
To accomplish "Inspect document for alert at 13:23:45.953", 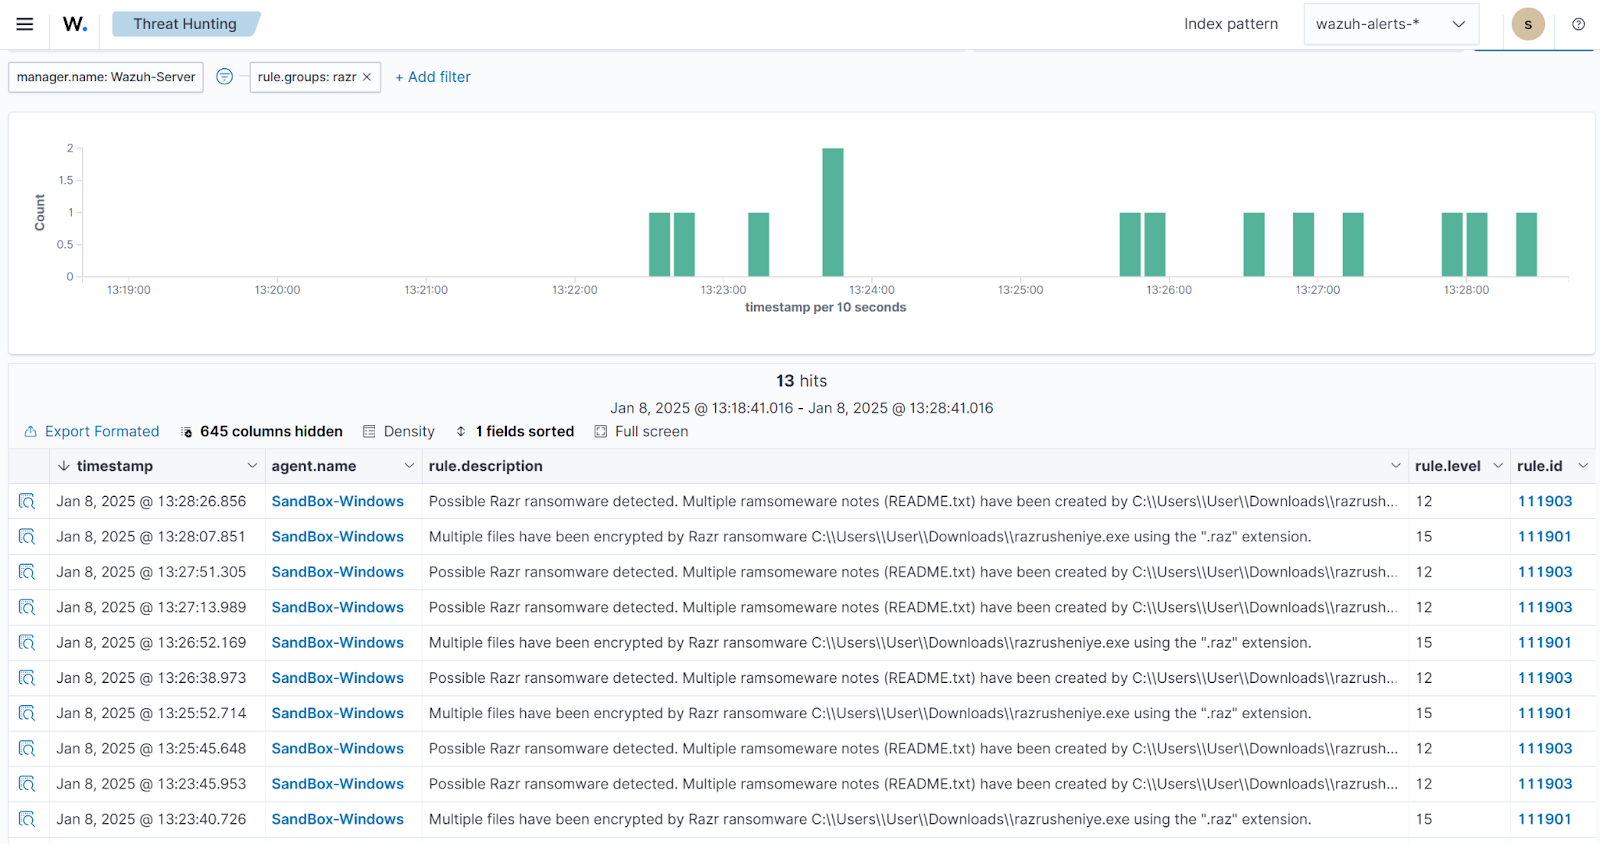I will coord(27,784).
